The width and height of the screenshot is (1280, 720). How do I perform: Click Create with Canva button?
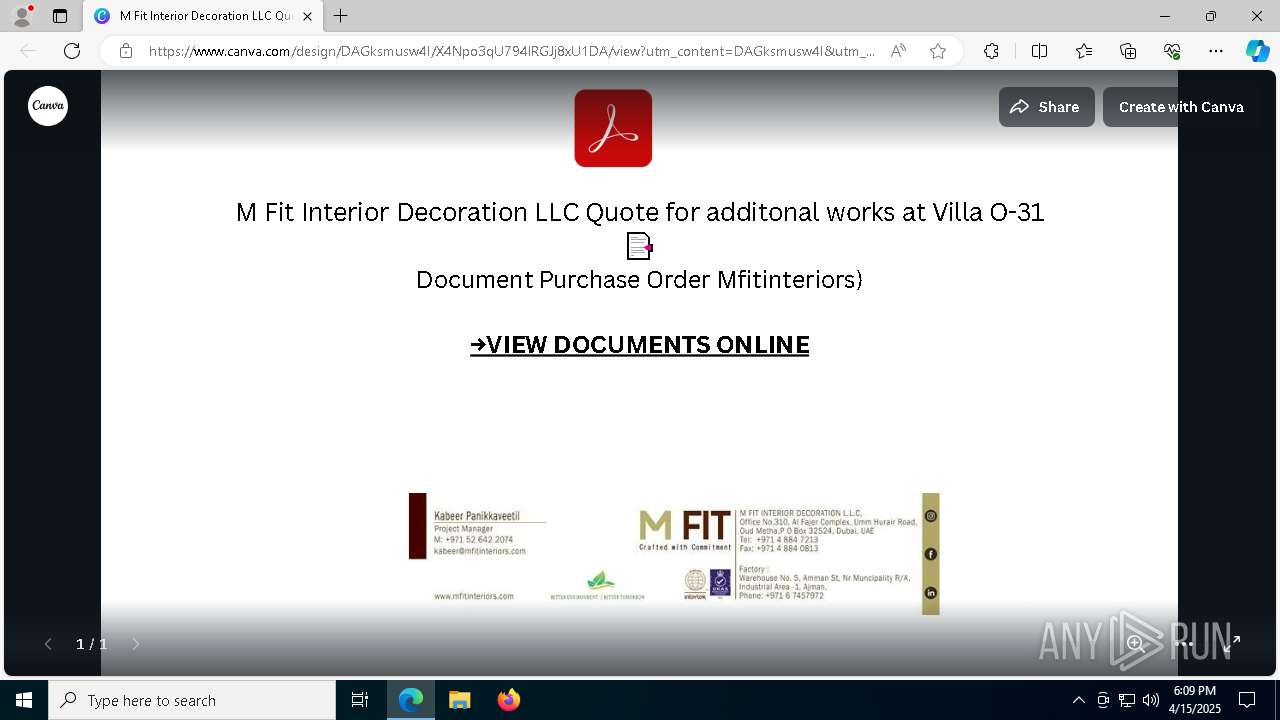click(1181, 107)
